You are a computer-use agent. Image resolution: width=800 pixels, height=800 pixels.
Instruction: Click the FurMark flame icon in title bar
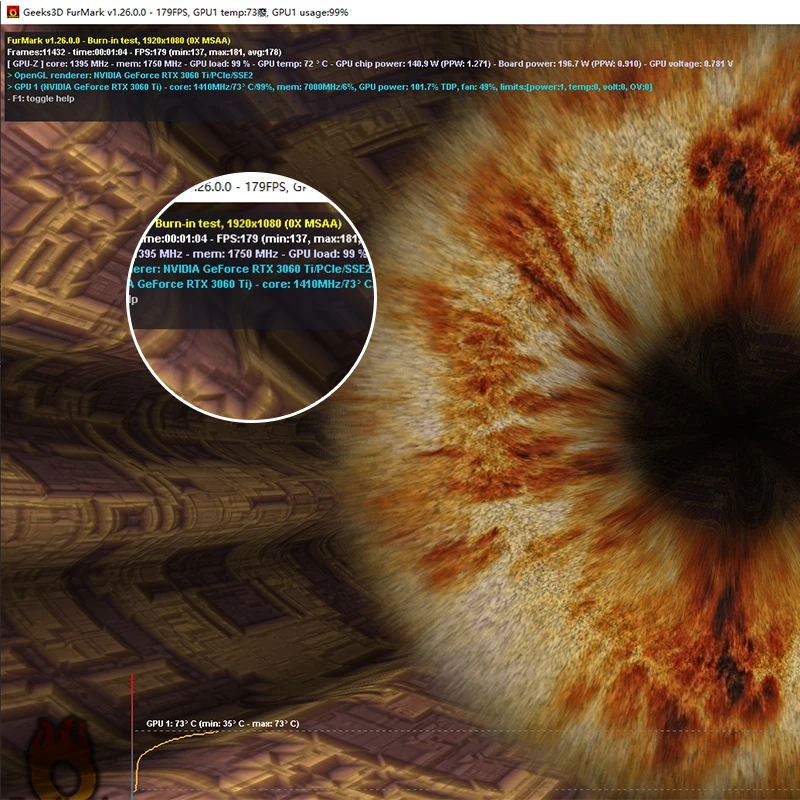[12, 12]
